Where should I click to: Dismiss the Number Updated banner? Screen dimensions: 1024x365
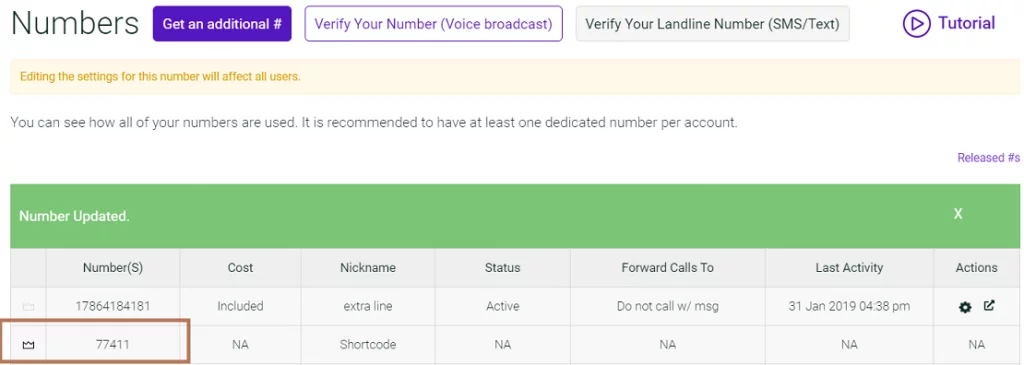click(x=958, y=214)
